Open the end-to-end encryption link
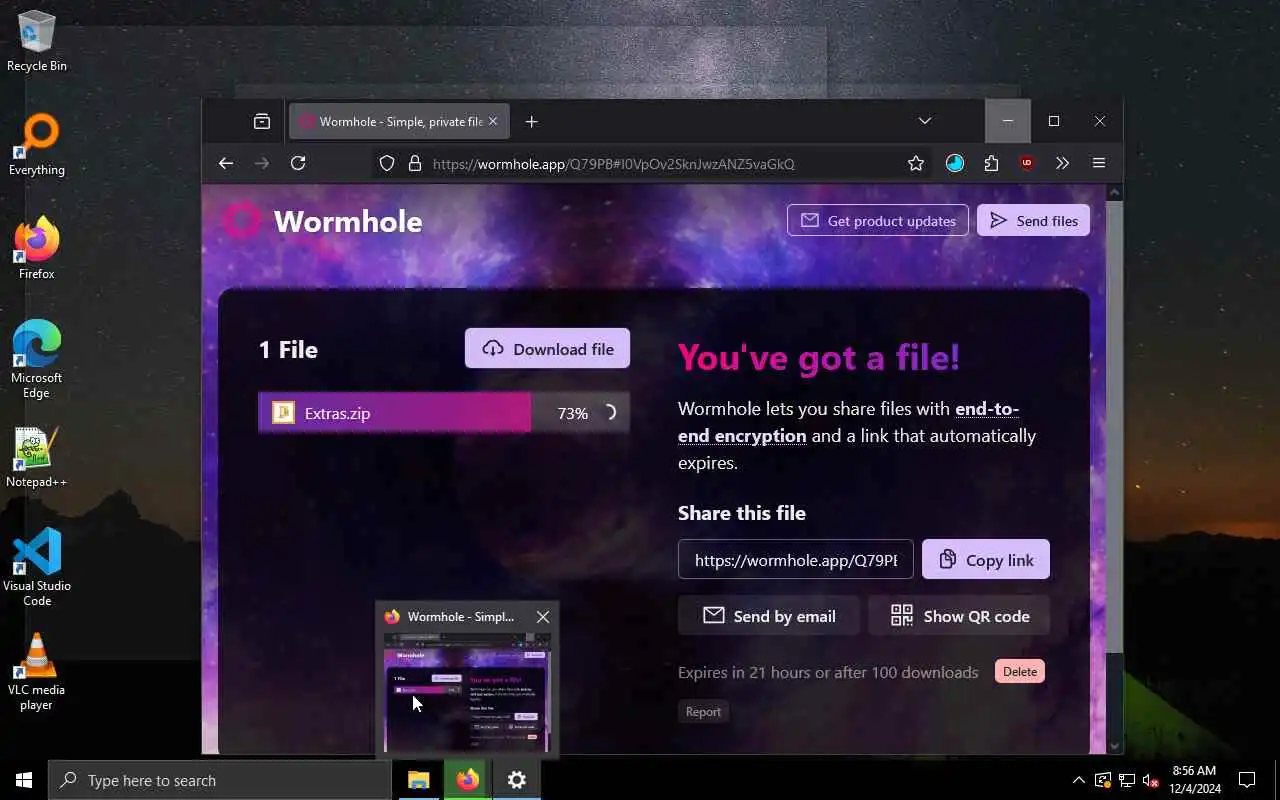1280x800 pixels. (848, 422)
